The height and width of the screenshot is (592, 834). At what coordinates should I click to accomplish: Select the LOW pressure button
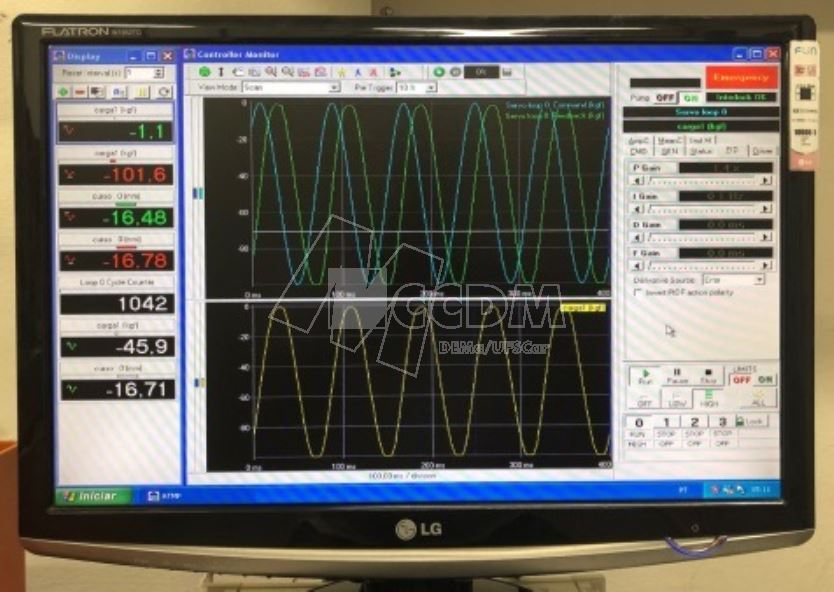677,398
